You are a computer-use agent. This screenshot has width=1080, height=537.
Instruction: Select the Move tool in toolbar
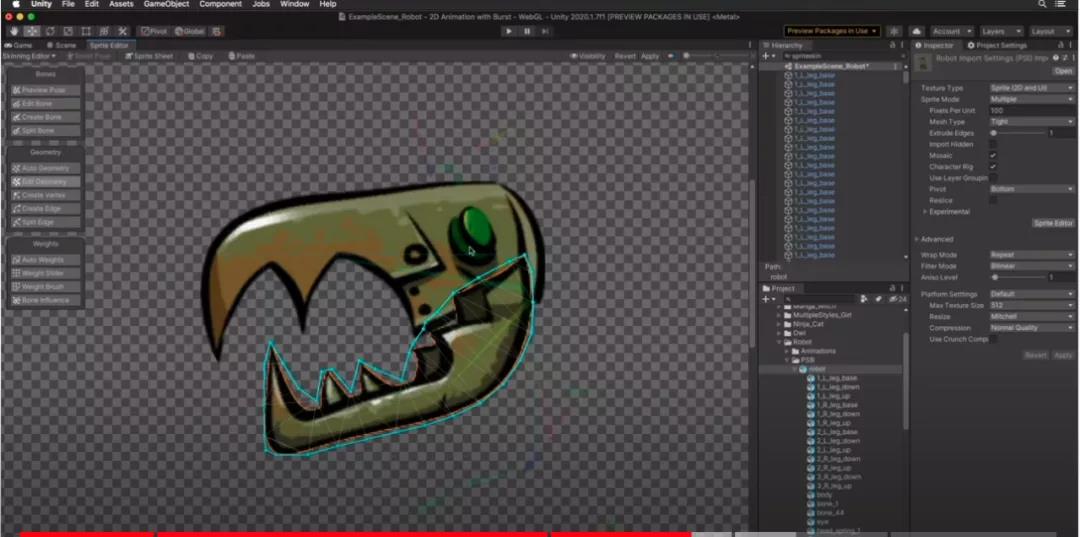pyautogui.click(x=32, y=31)
